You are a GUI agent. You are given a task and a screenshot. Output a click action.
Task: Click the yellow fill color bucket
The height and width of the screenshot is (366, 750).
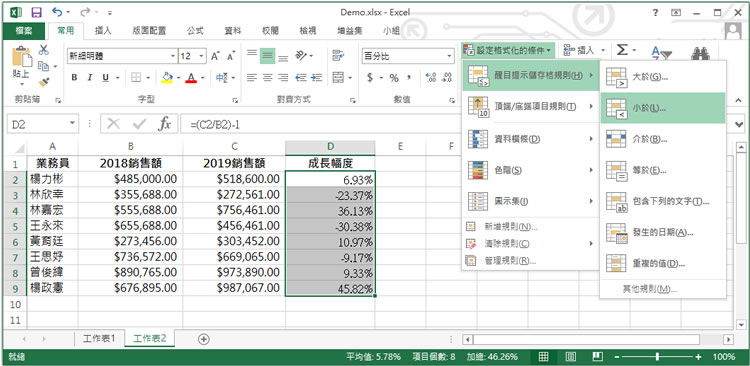tap(167, 78)
